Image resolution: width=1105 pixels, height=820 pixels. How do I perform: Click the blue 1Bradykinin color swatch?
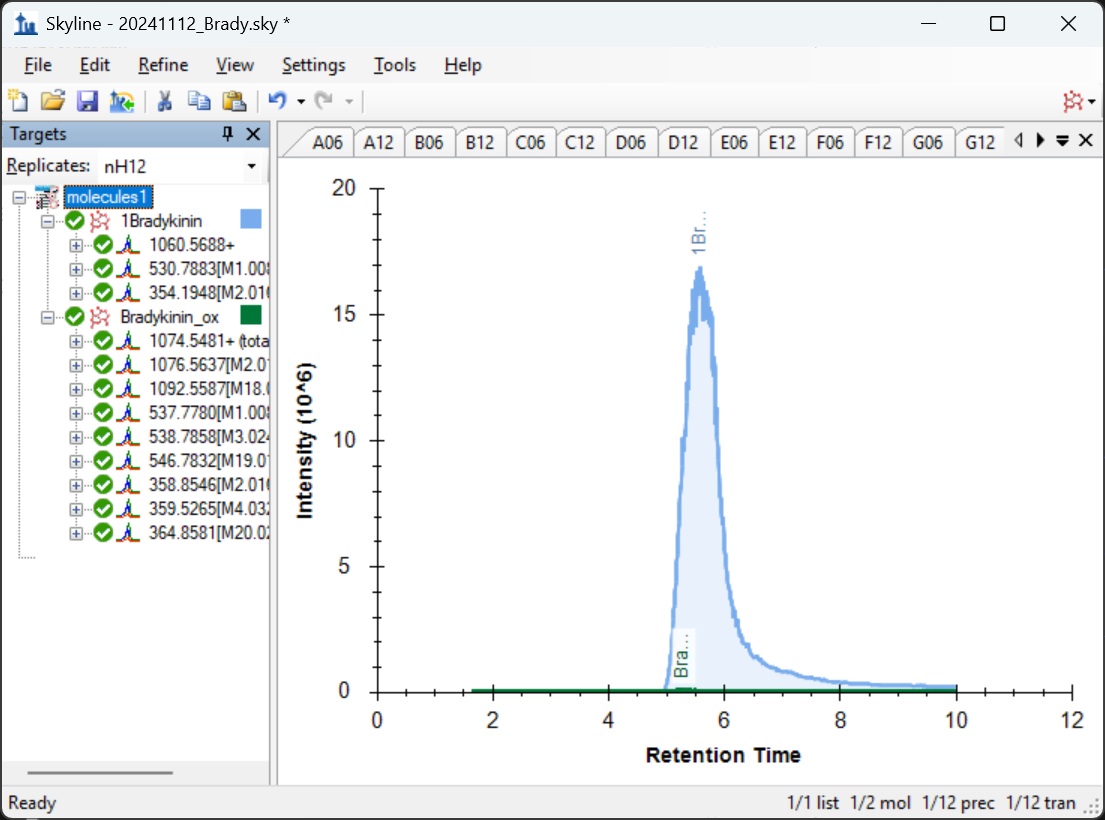(251, 220)
